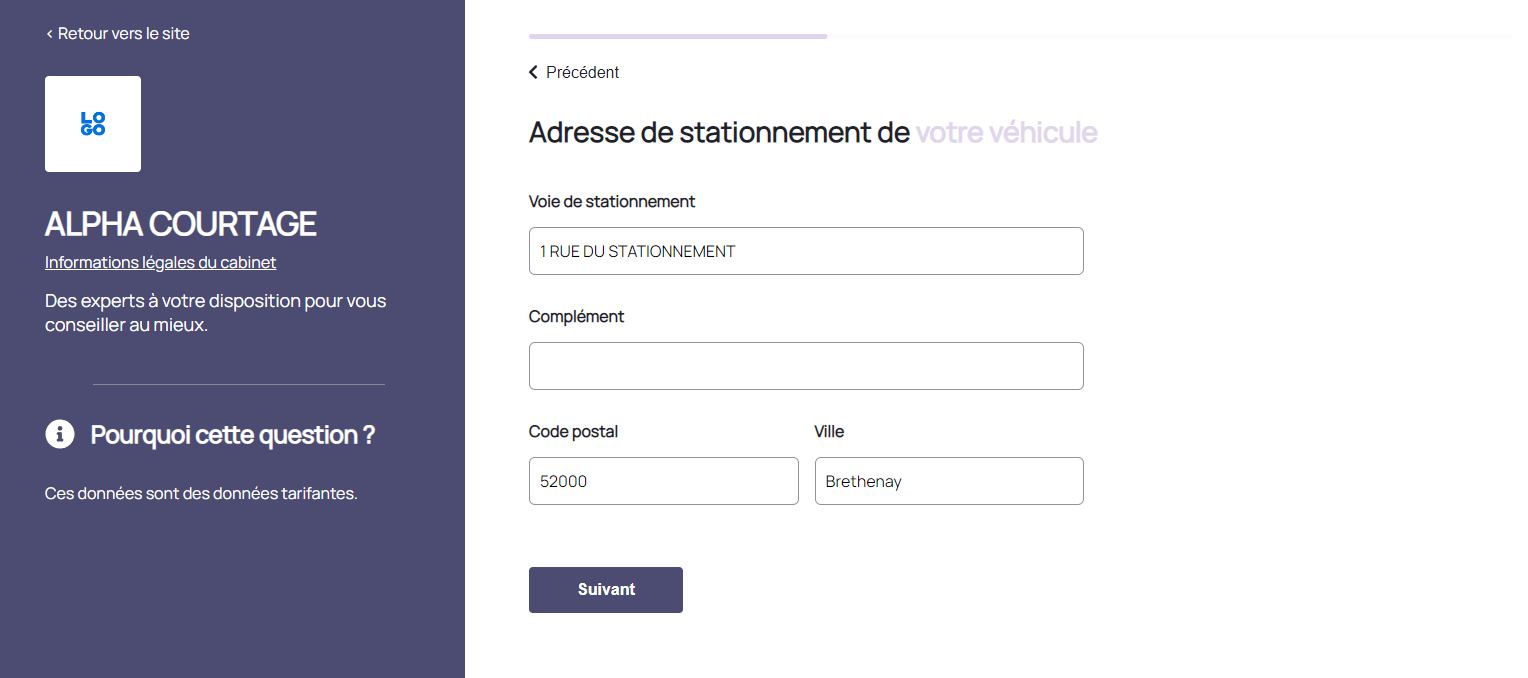Click the "Ville" field showing Brethenay
This screenshot has height=678, width=1528.
(x=948, y=481)
